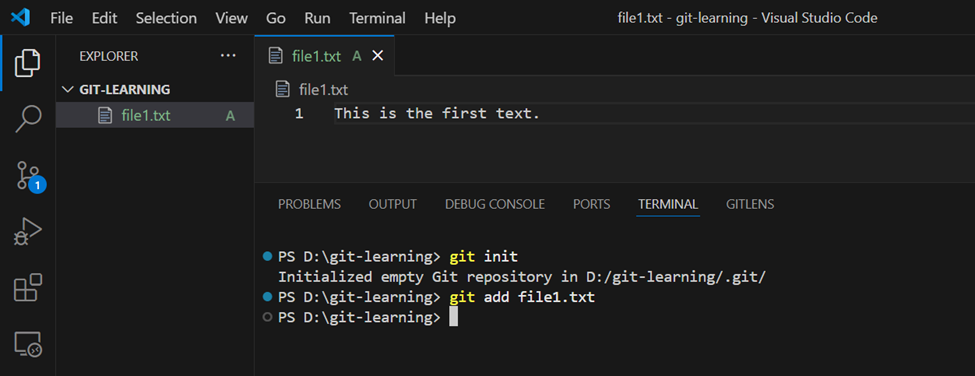The image size is (975, 376).
Task: Click the 'git add file1.txt' terminal line
Action: coord(437,297)
